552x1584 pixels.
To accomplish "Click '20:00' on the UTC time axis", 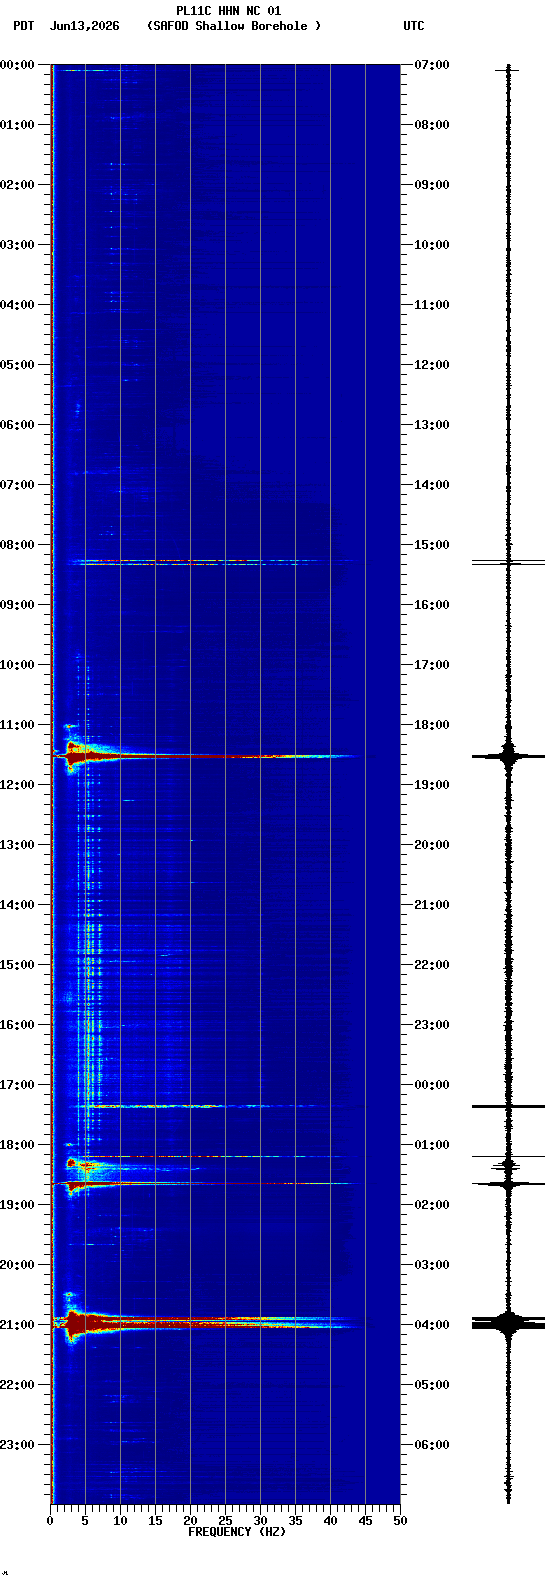I will click(x=432, y=844).
